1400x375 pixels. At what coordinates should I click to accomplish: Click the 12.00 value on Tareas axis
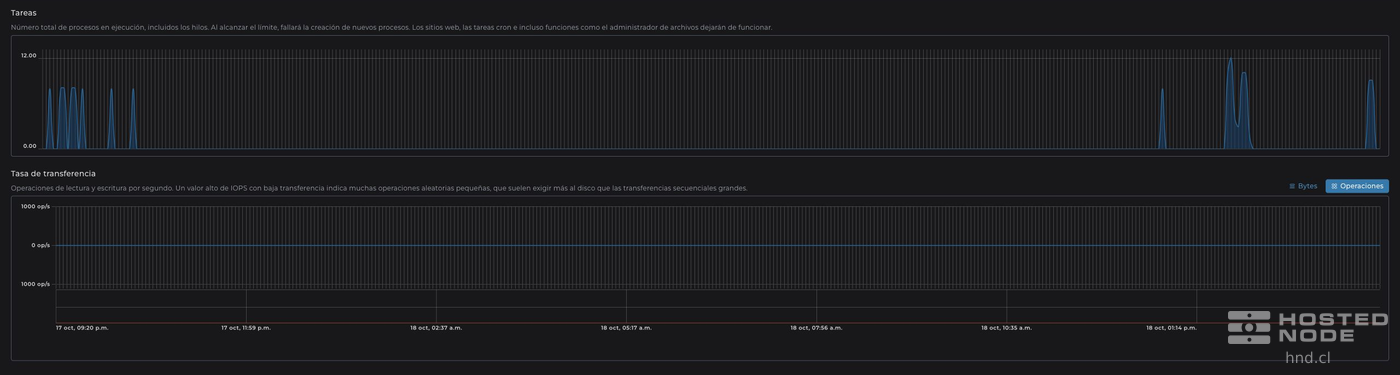pyautogui.click(x=29, y=56)
